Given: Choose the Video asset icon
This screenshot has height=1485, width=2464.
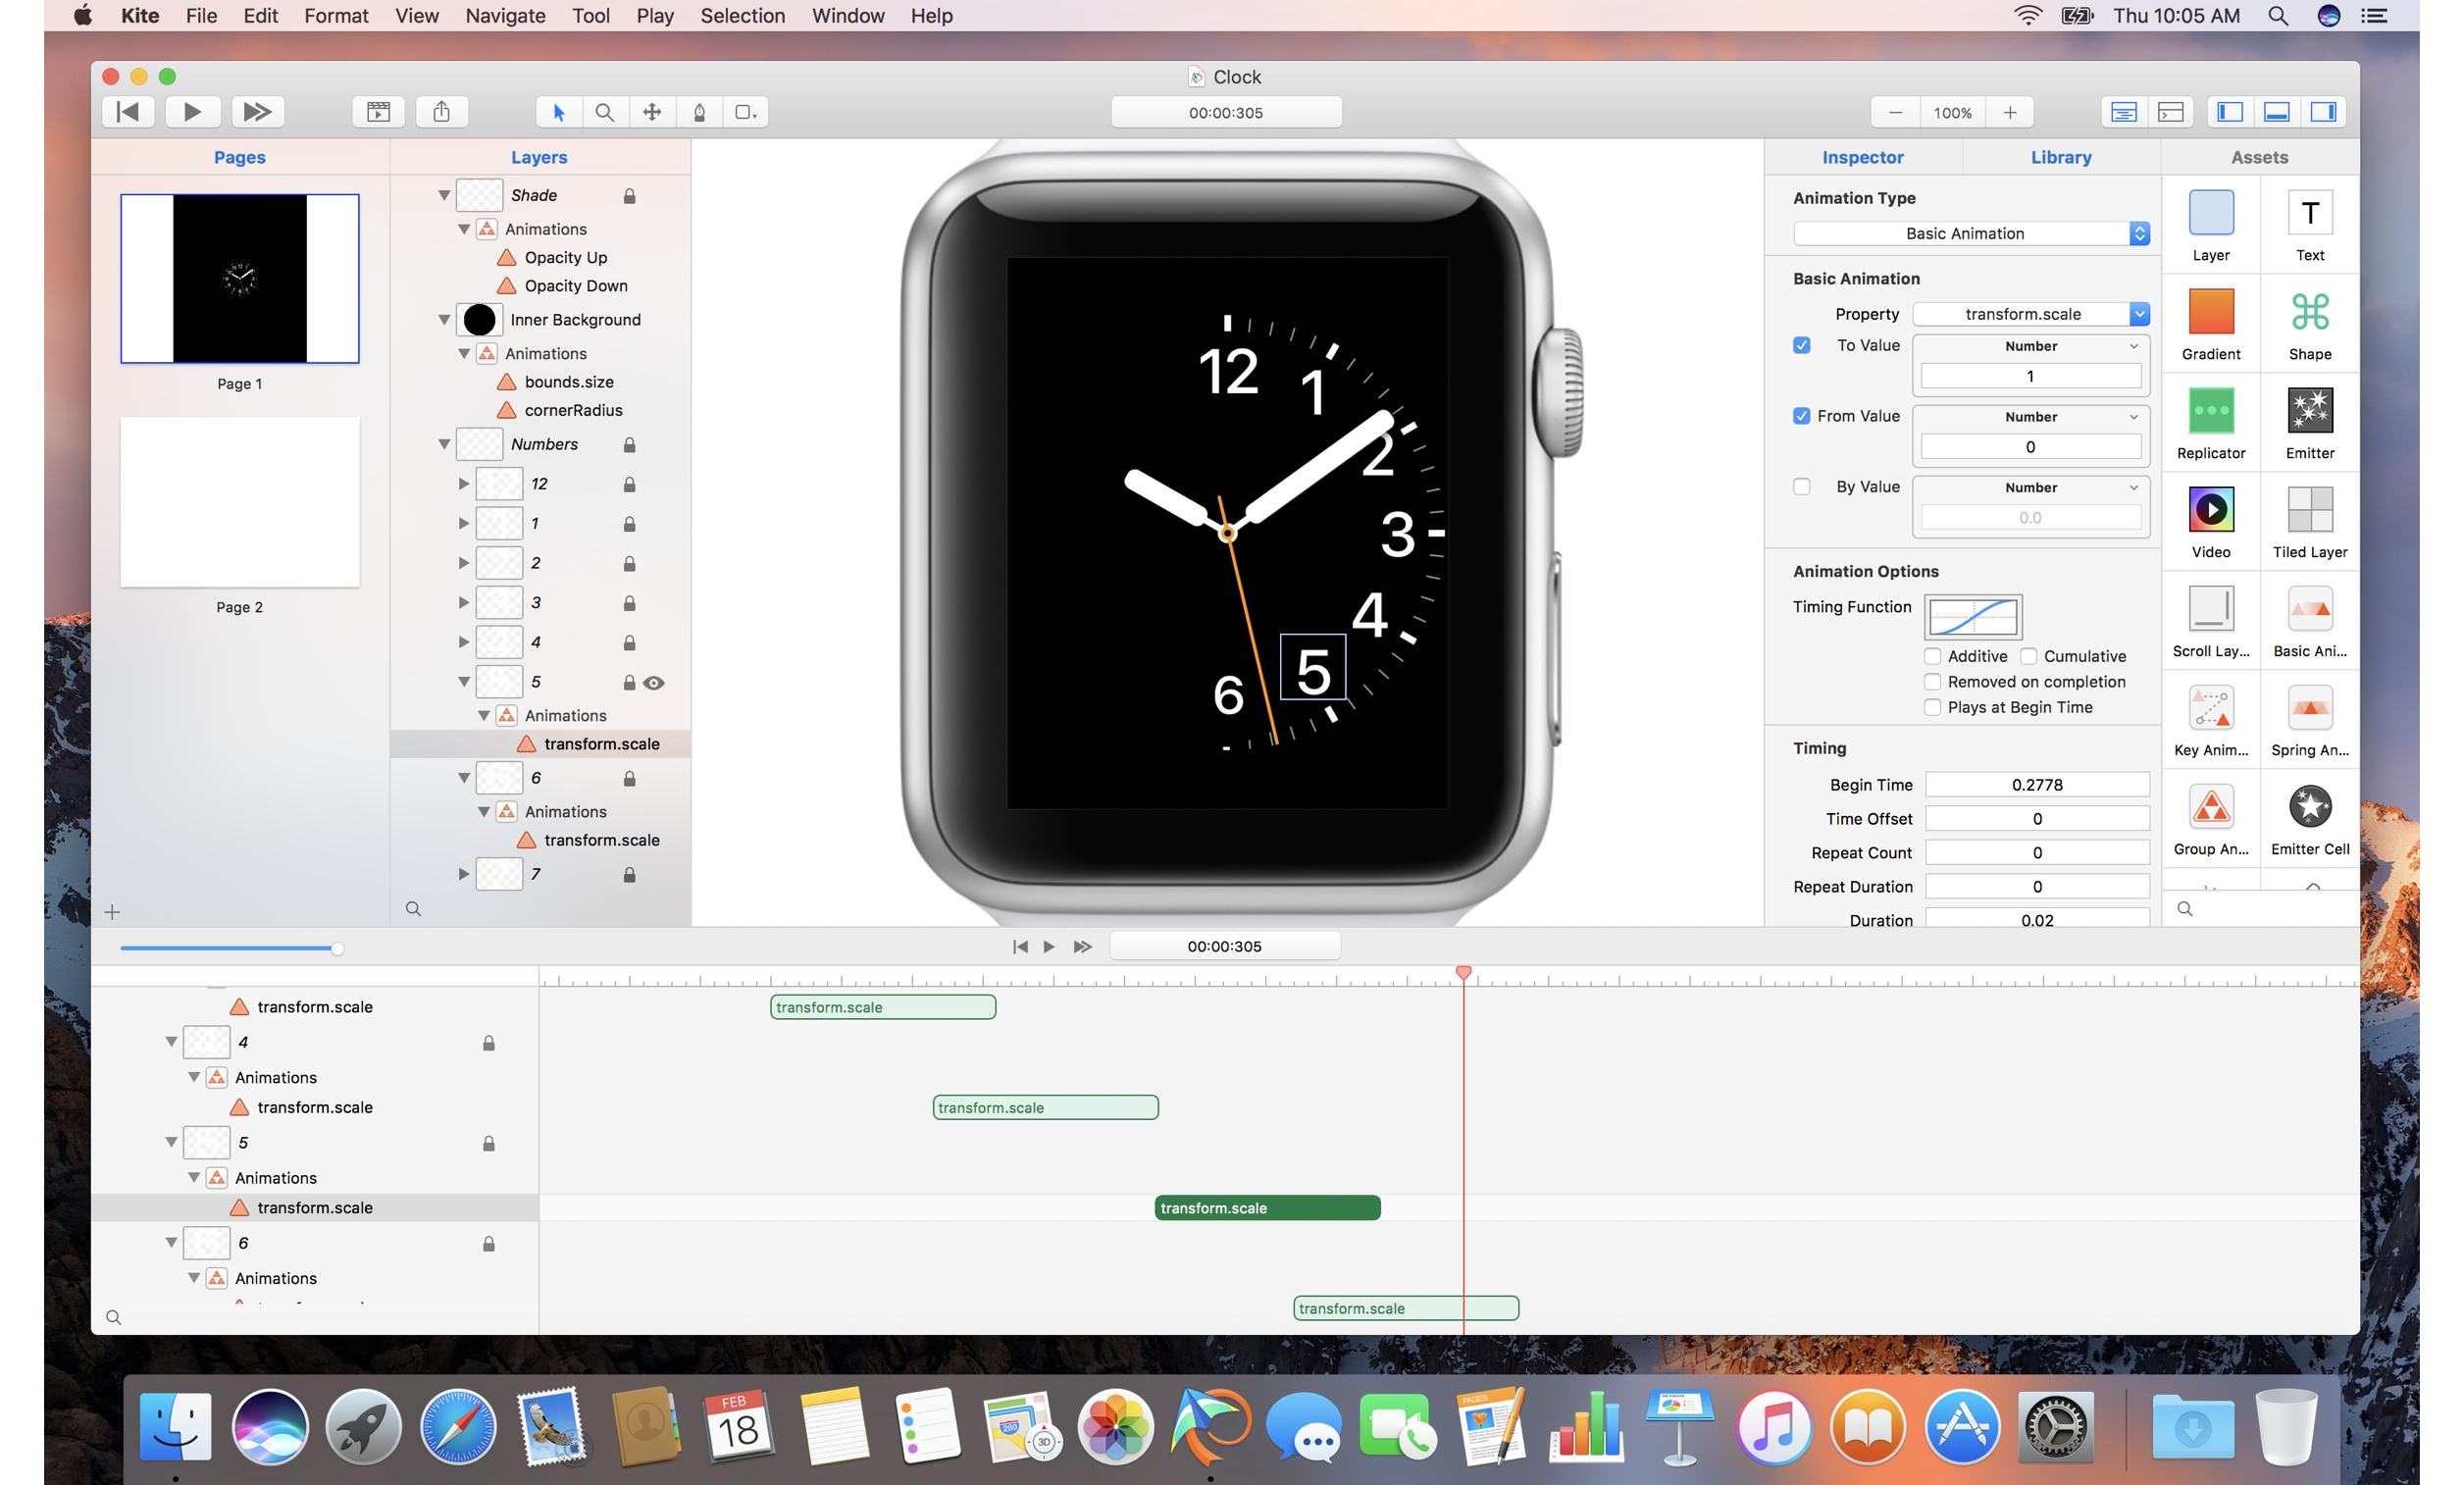Looking at the screenshot, I should pyautogui.click(x=2210, y=510).
